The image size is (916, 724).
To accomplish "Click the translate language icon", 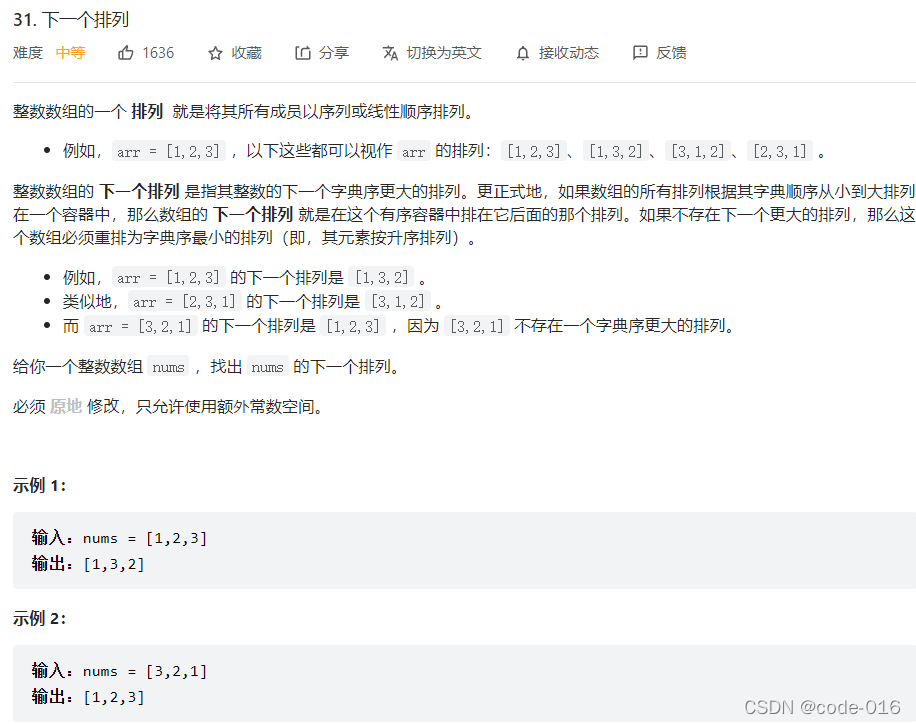I will point(390,53).
